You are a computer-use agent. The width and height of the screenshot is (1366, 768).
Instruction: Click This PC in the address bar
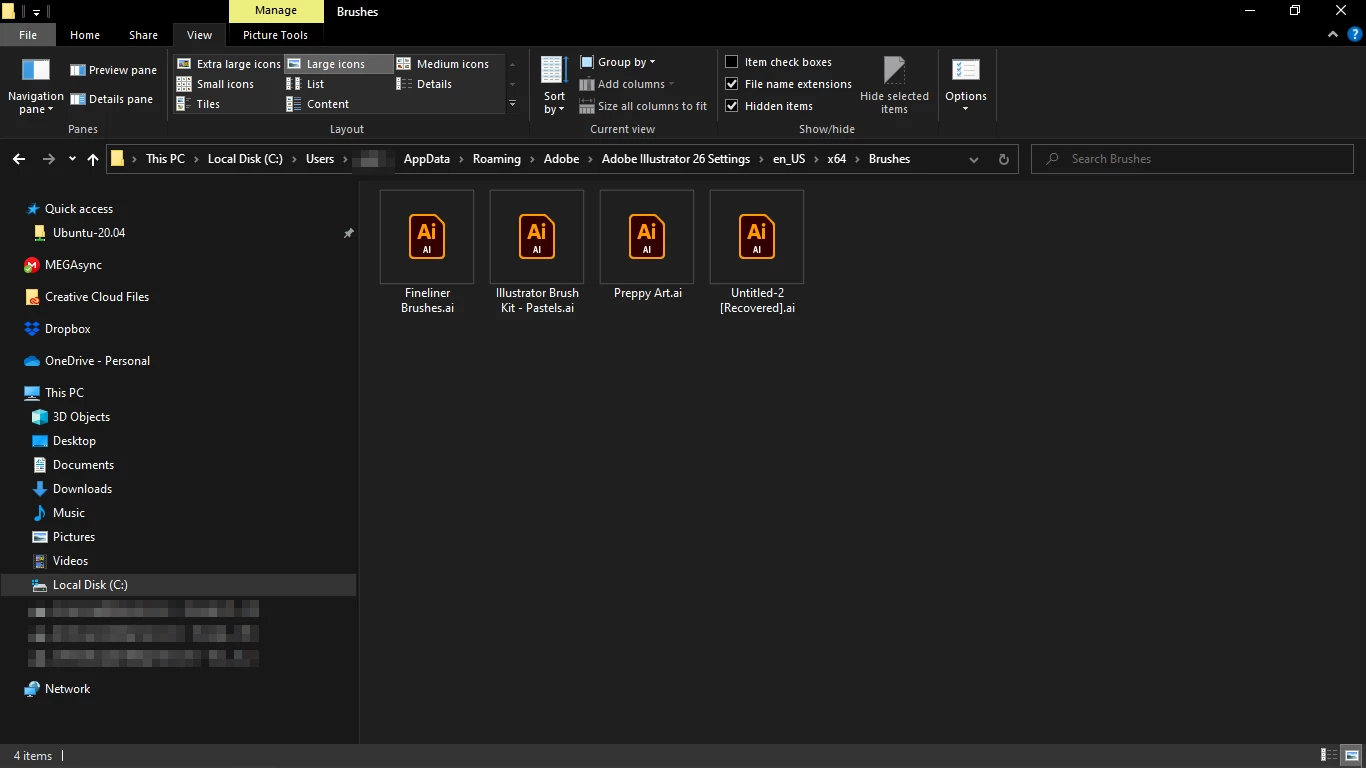165,159
